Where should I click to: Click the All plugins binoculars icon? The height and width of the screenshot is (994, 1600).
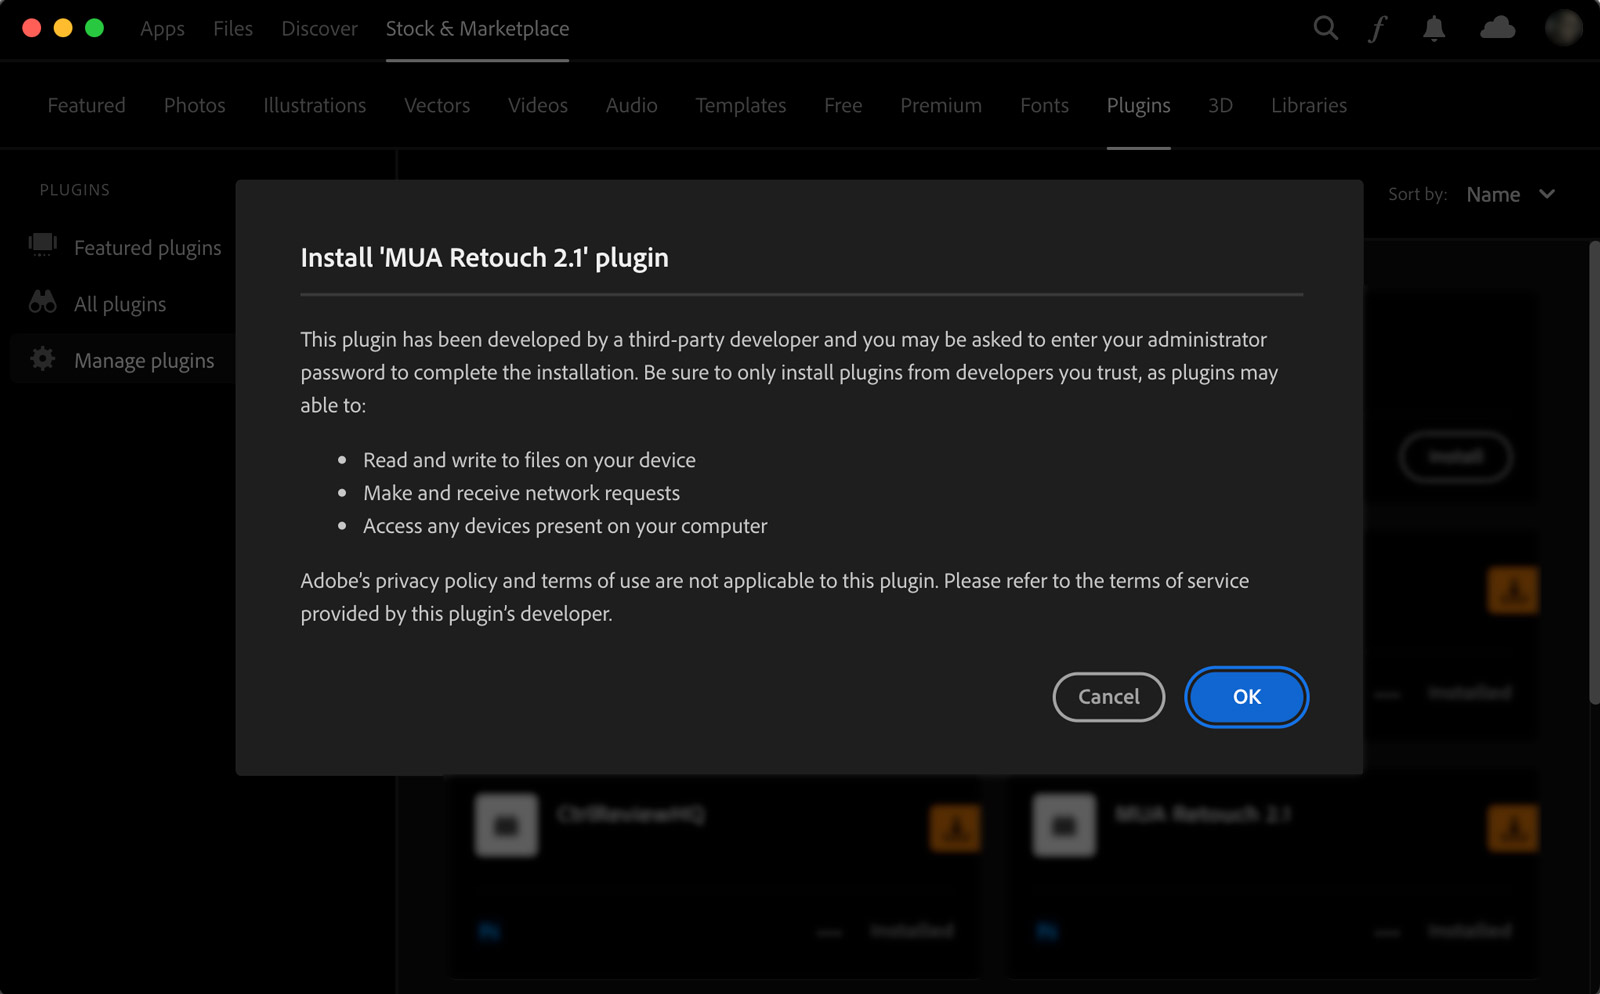(43, 302)
